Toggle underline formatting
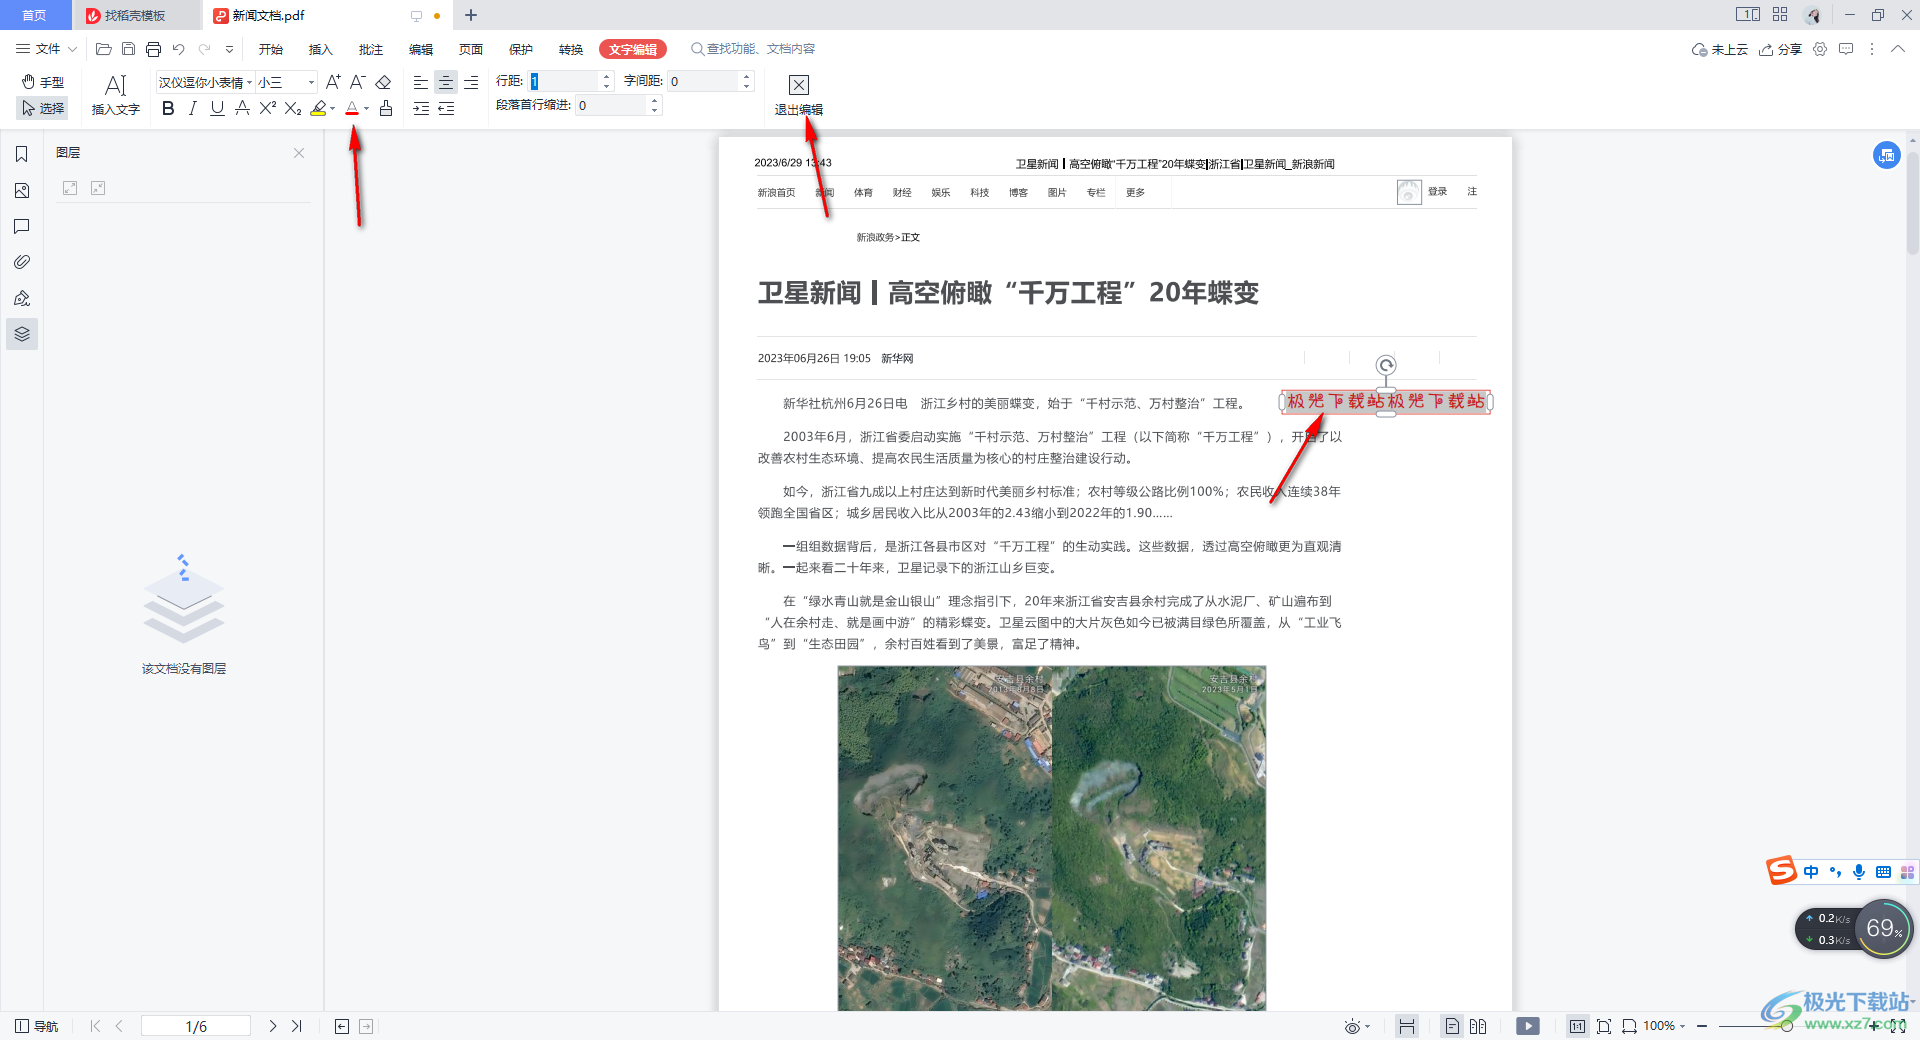Screen dimensions: 1920x1040 coord(217,108)
